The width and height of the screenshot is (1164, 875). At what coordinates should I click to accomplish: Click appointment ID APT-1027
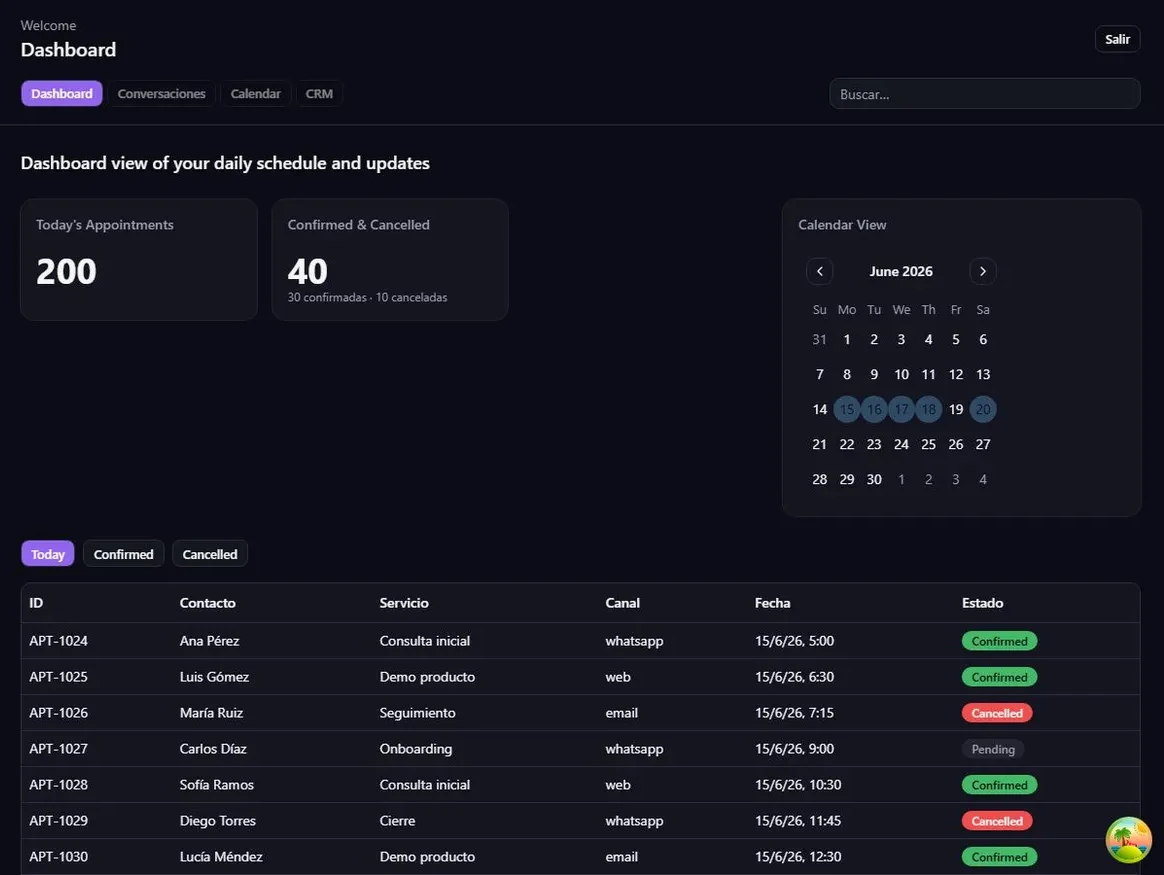59,749
